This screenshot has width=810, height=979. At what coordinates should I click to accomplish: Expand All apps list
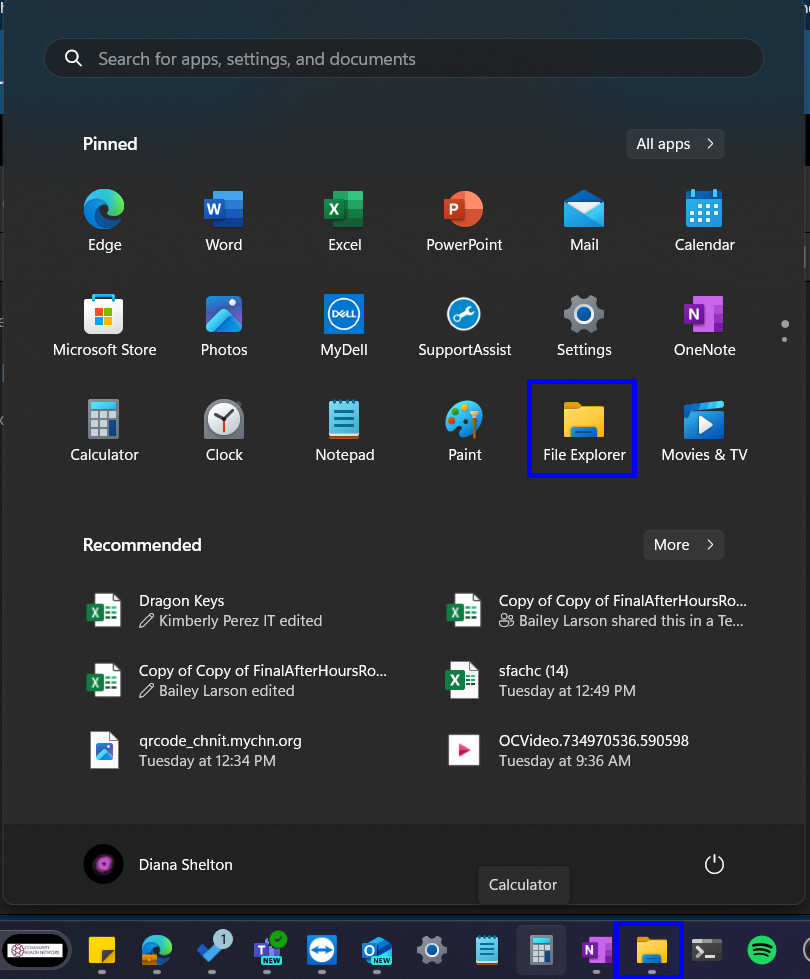point(675,144)
